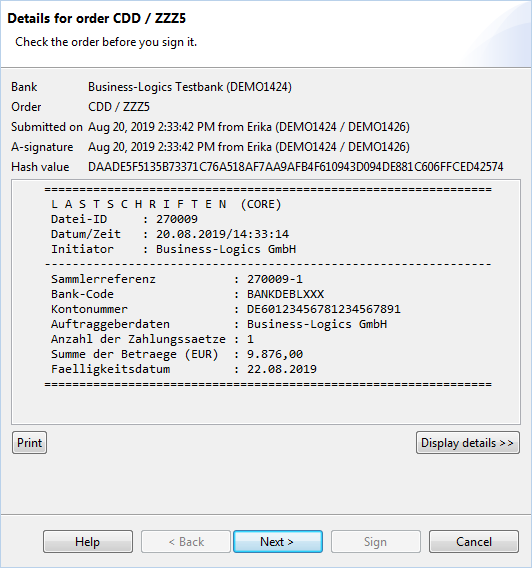
Task: Click the Datei-ID 270009 line
Action: (124, 219)
